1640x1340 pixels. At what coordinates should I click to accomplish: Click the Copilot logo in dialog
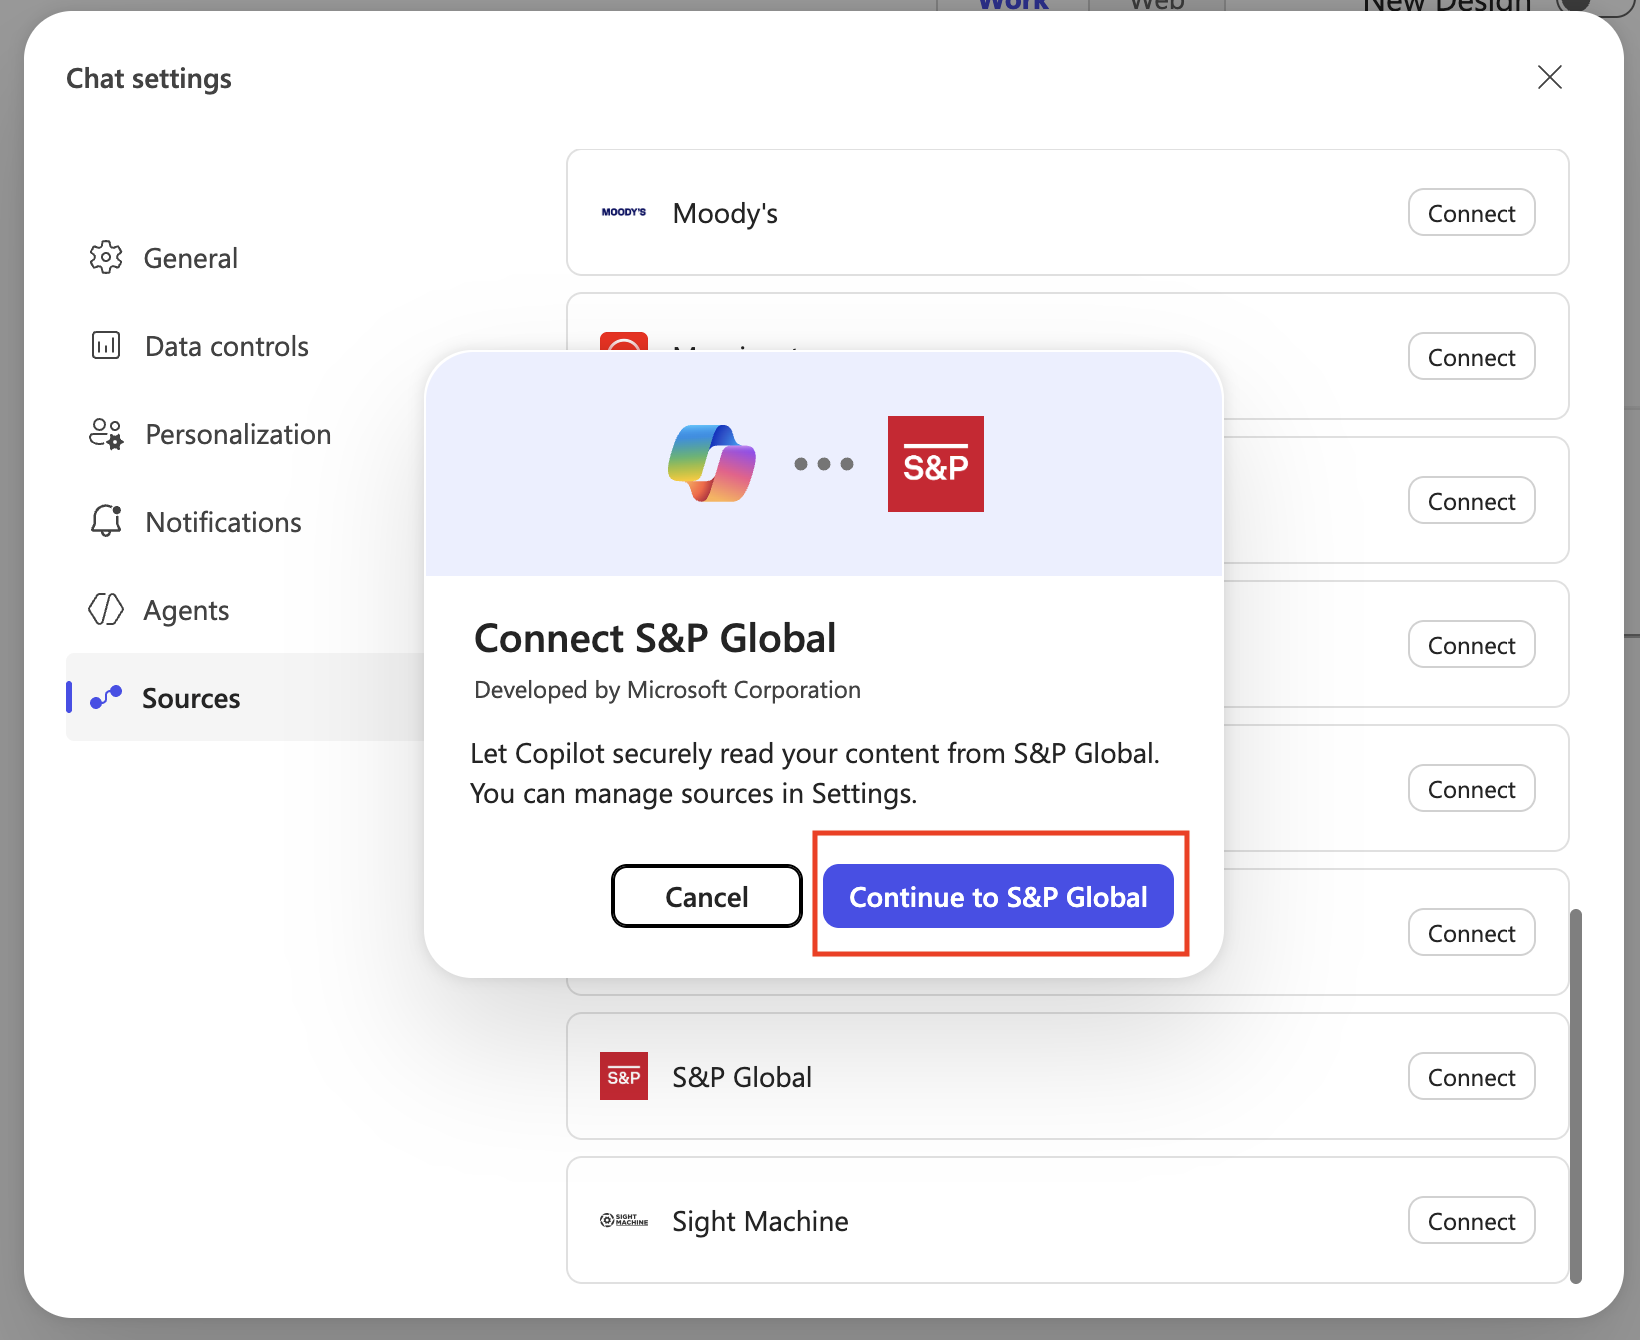(x=712, y=463)
